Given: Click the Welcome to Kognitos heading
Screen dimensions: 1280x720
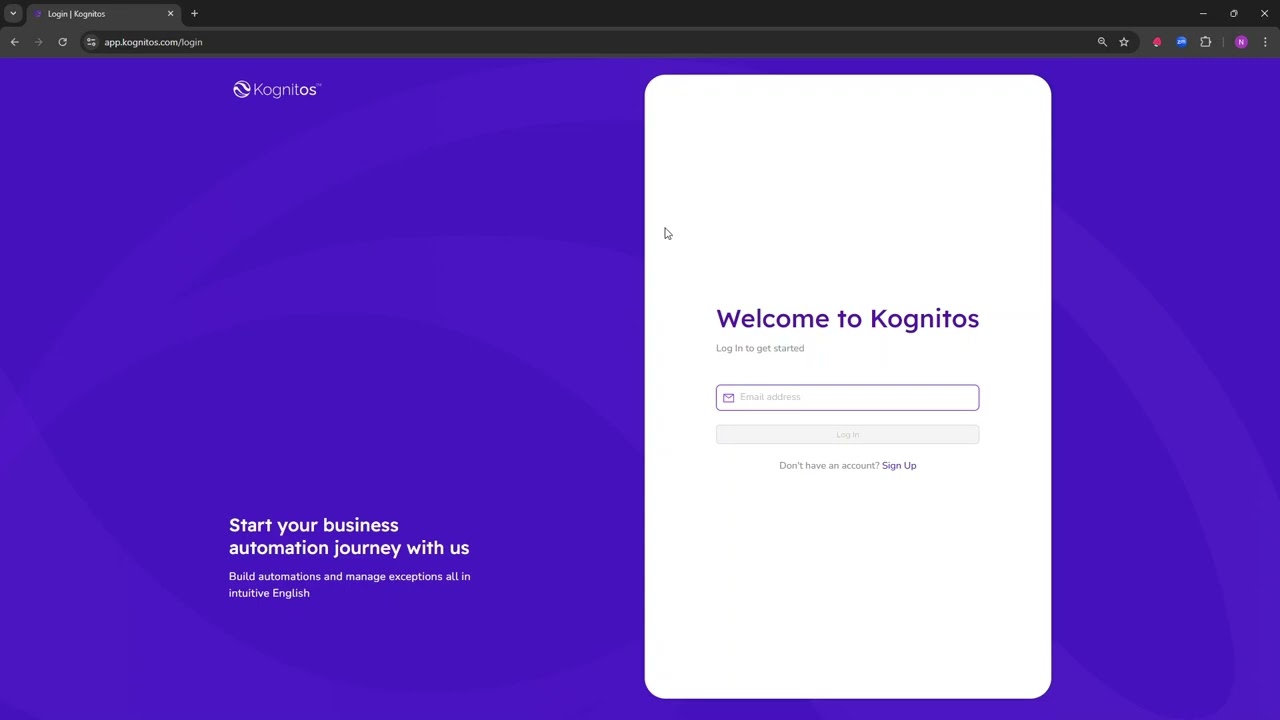Looking at the screenshot, I should [x=847, y=318].
